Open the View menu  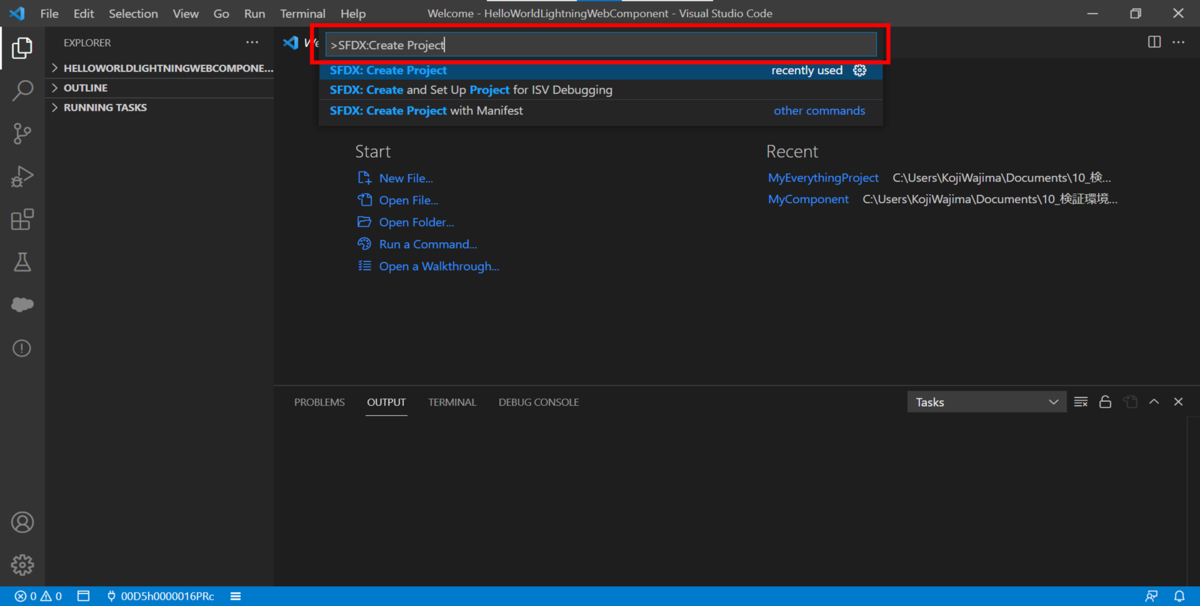pyautogui.click(x=186, y=14)
